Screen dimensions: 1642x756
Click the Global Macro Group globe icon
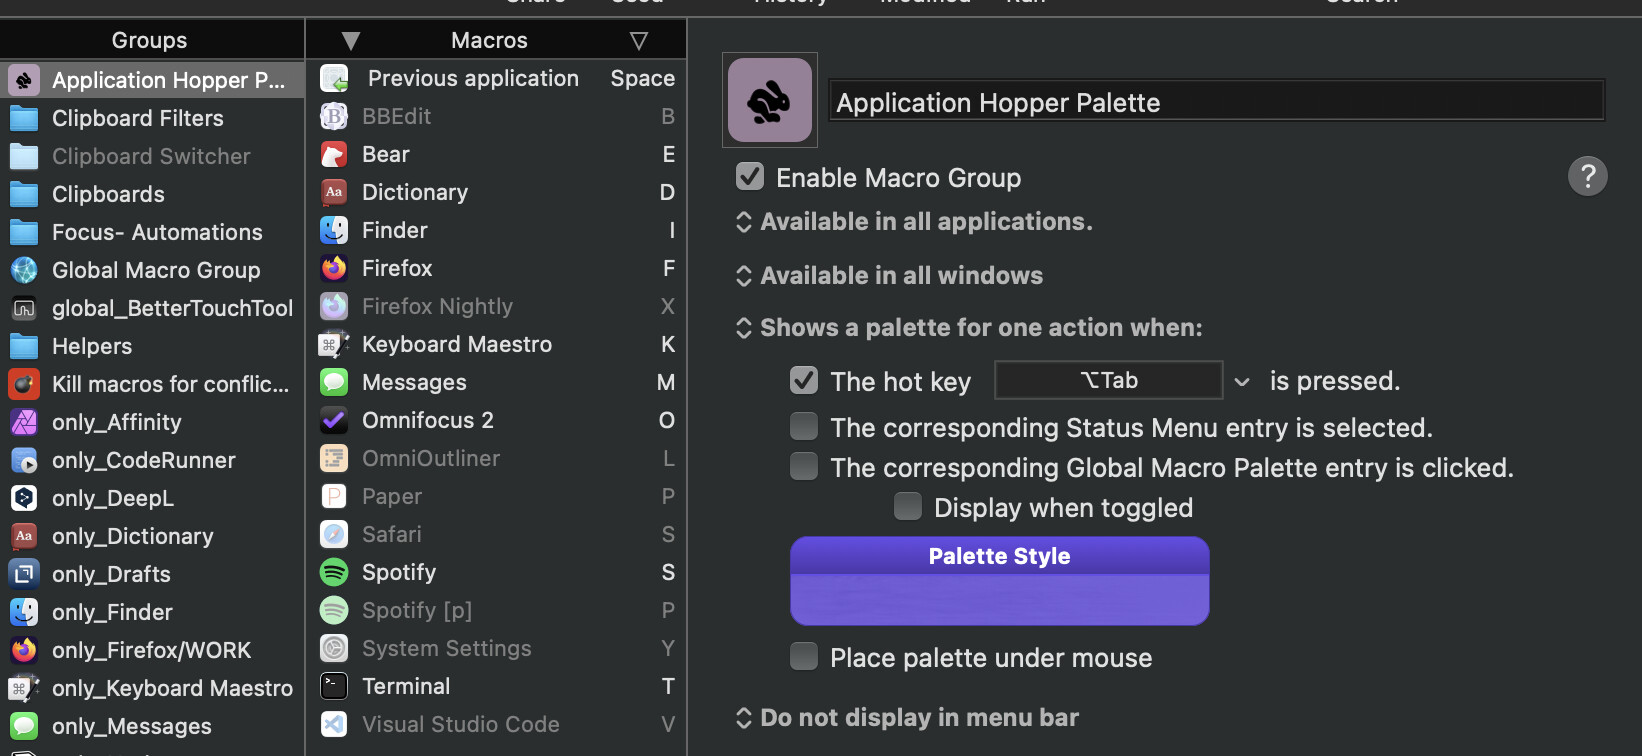[x=24, y=270]
